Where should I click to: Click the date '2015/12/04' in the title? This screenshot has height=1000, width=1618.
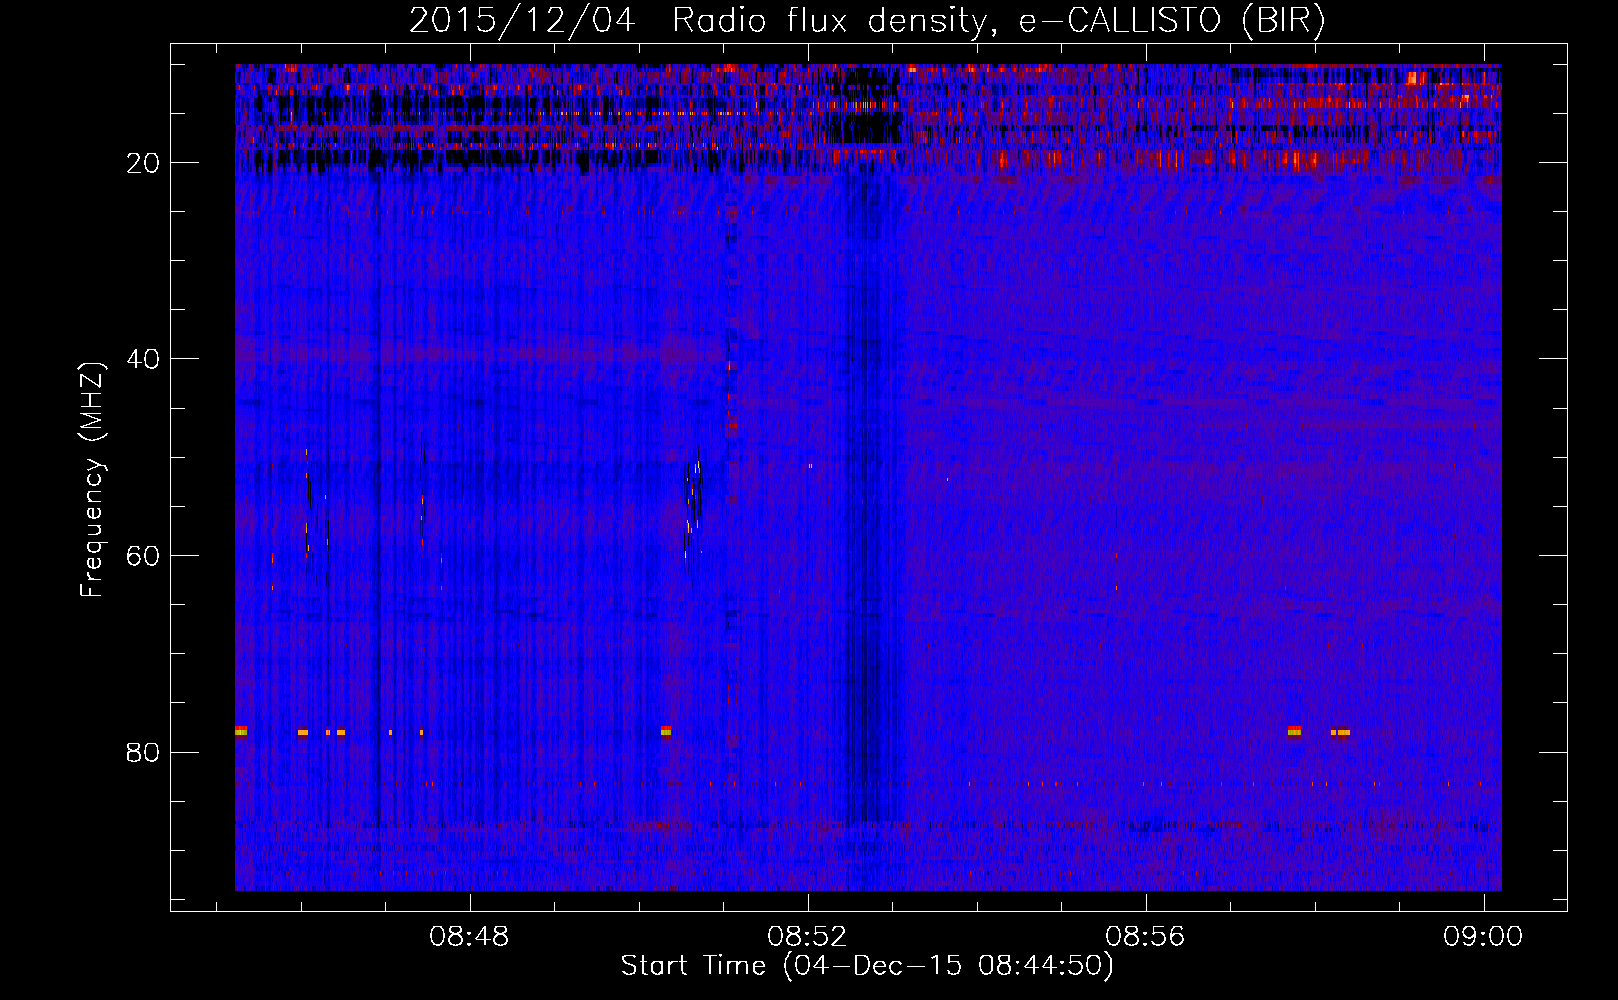coord(522,21)
